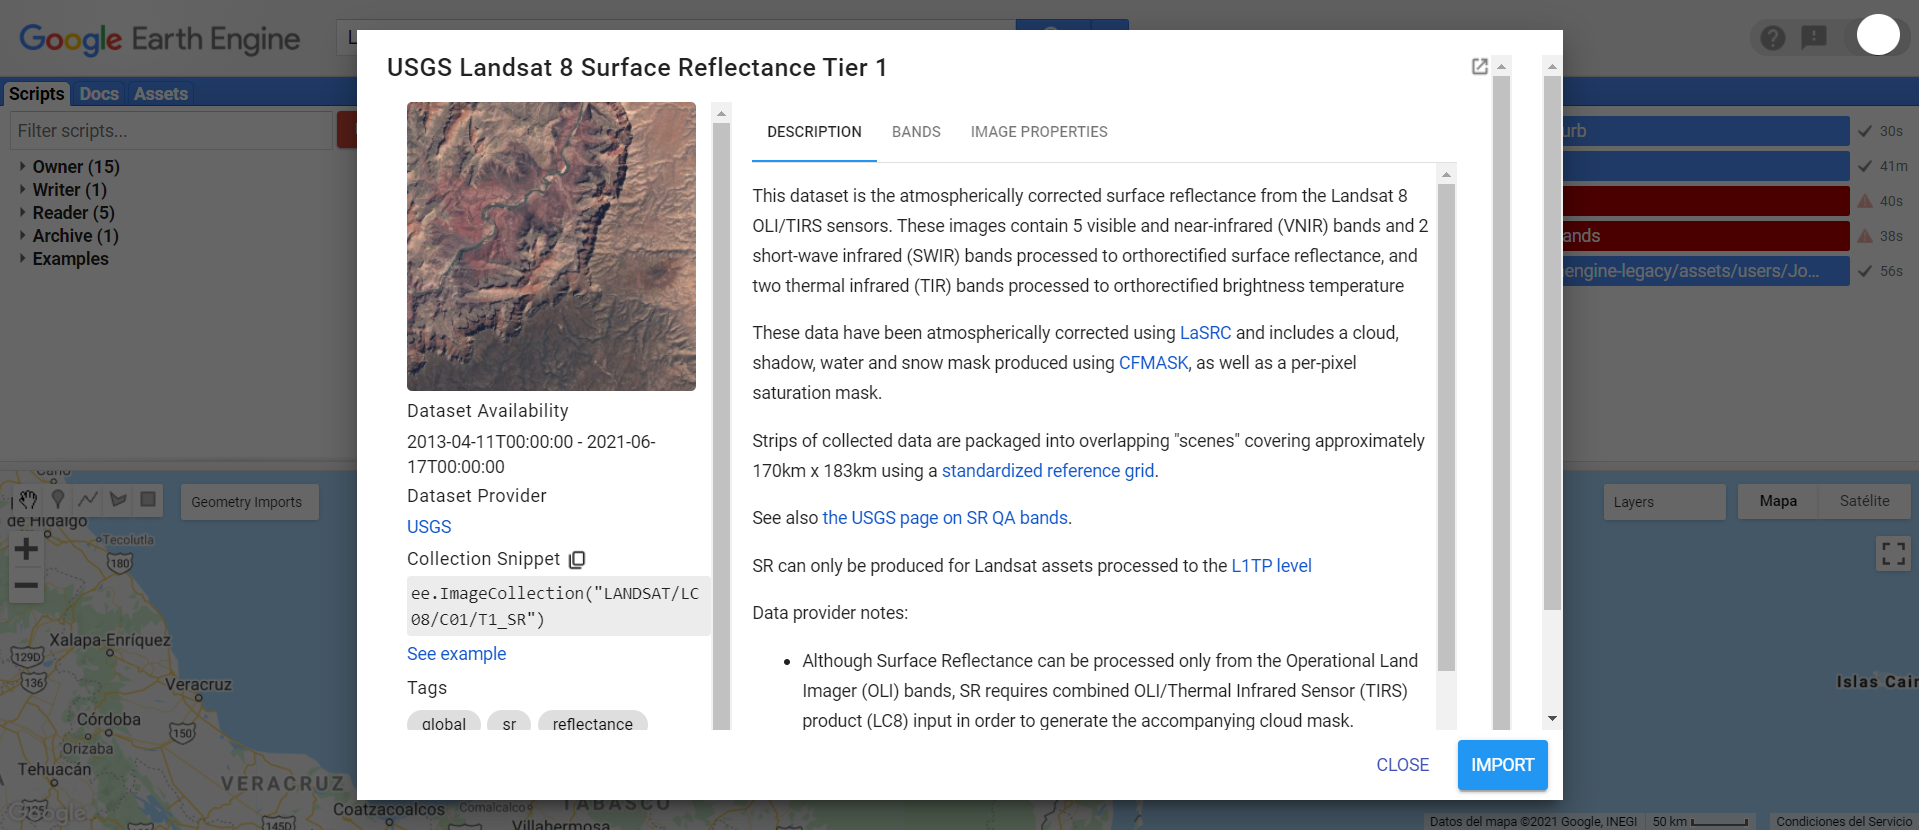Switch to the Docs tab

(x=99, y=94)
